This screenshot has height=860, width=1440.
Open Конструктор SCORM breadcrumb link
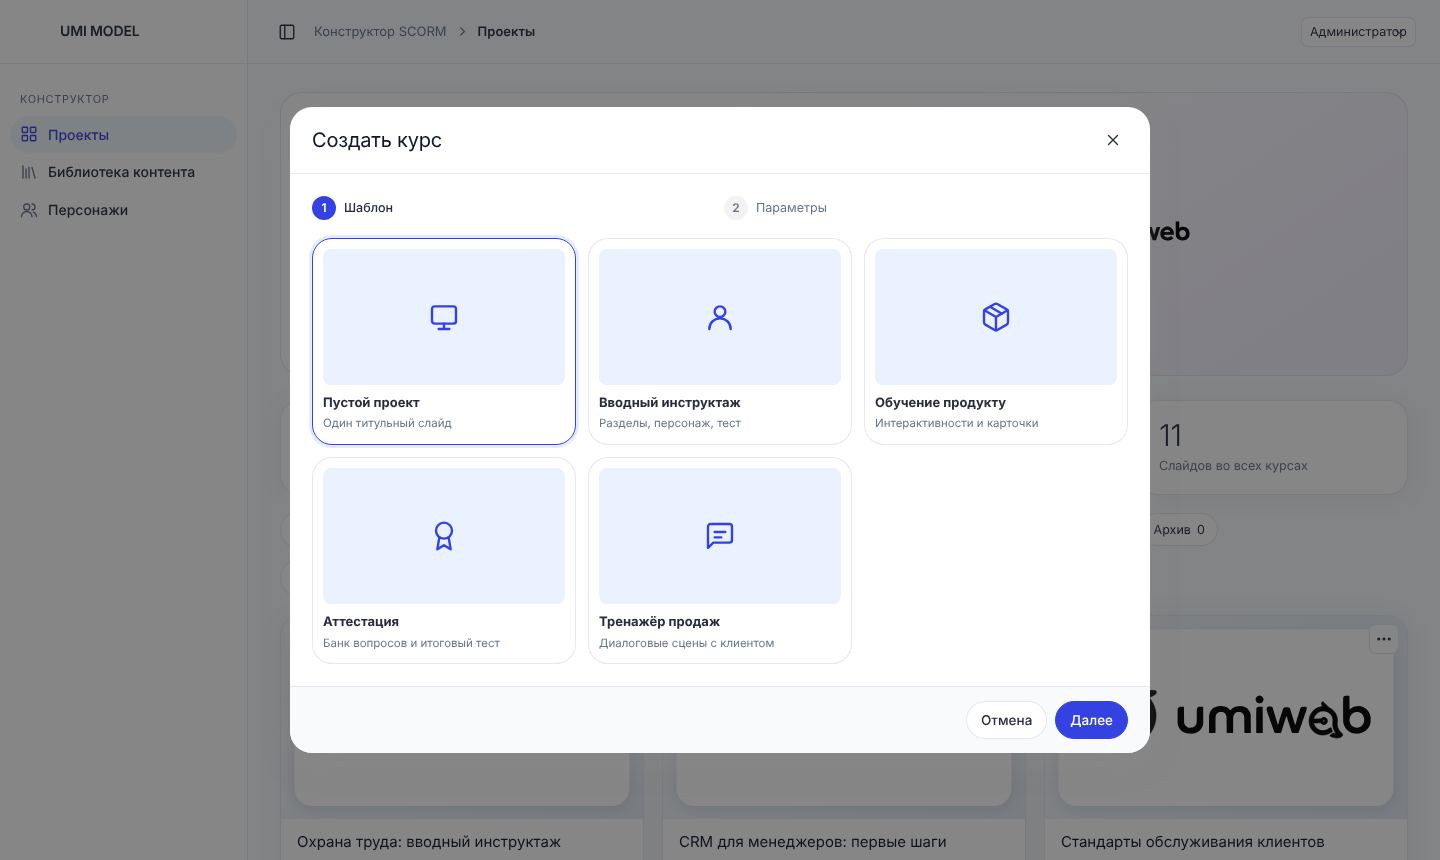point(380,32)
